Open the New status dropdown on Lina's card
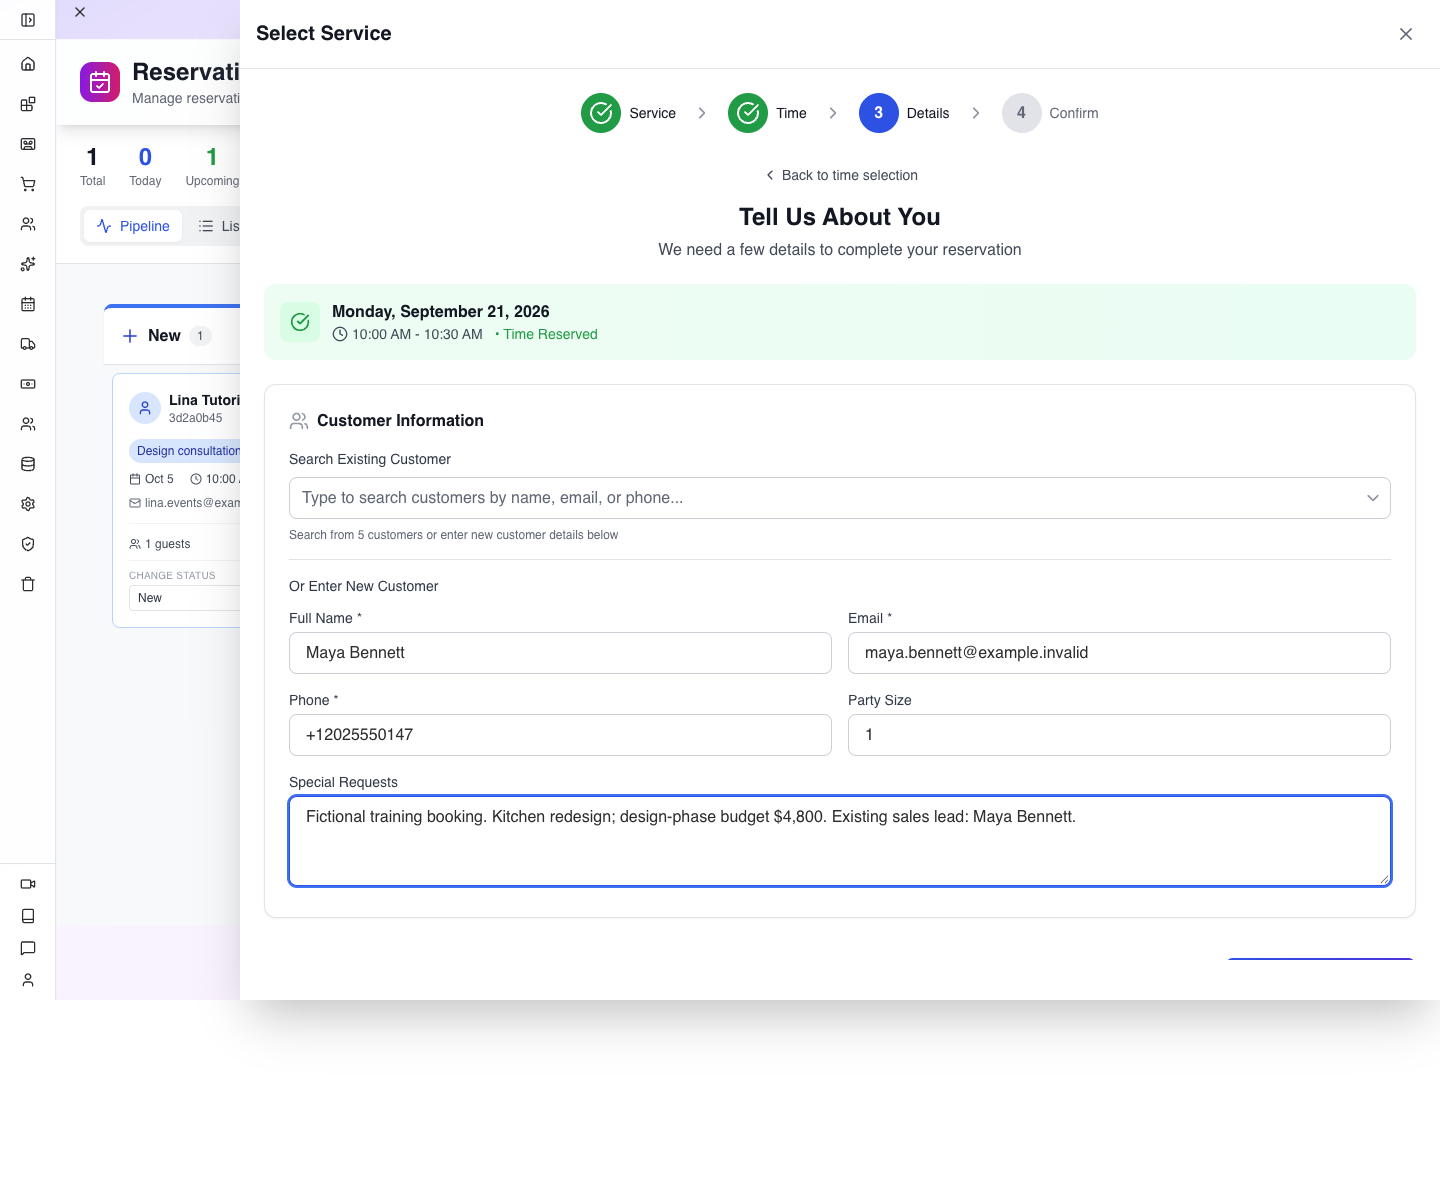This screenshot has width=1440, height=1200. [x=185, y=598]
